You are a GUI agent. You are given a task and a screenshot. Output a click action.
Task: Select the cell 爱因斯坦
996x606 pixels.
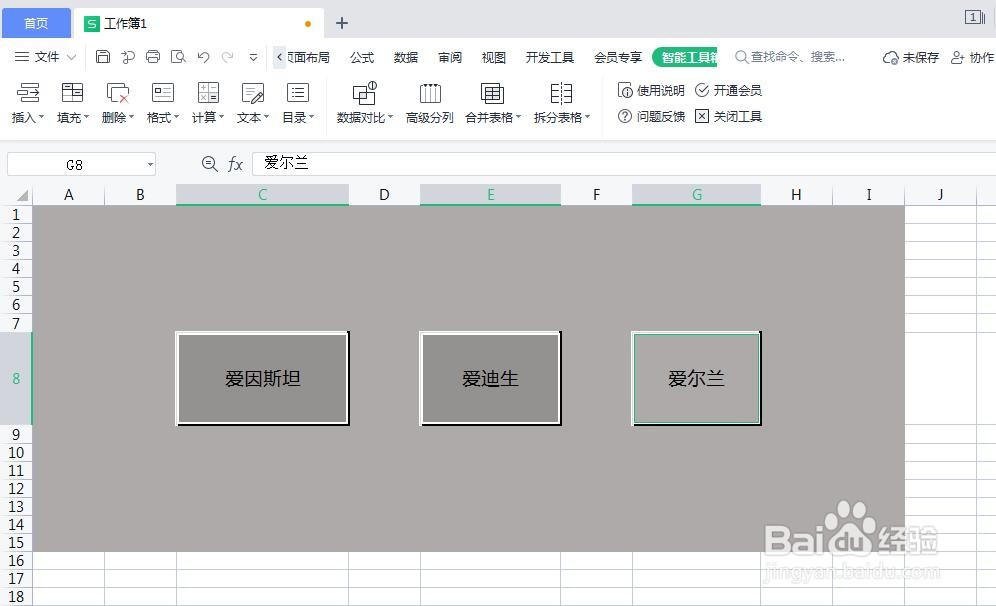pos(262,379)
